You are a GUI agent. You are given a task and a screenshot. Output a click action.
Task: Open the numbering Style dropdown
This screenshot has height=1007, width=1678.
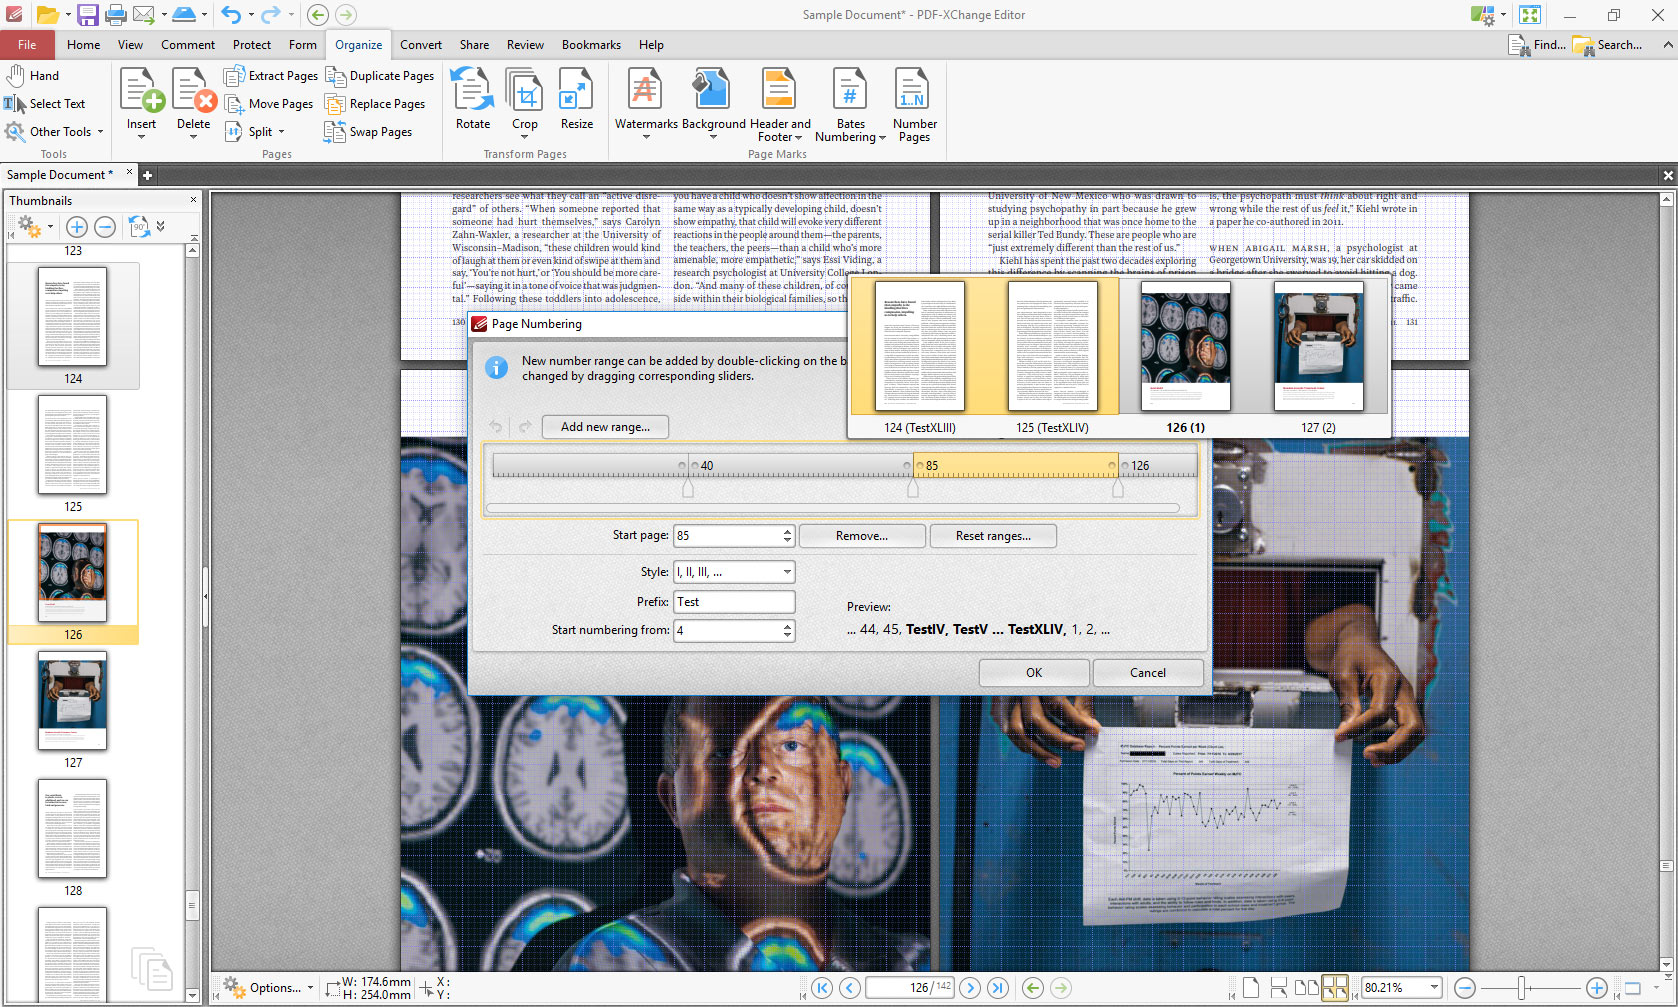[787, 572]
